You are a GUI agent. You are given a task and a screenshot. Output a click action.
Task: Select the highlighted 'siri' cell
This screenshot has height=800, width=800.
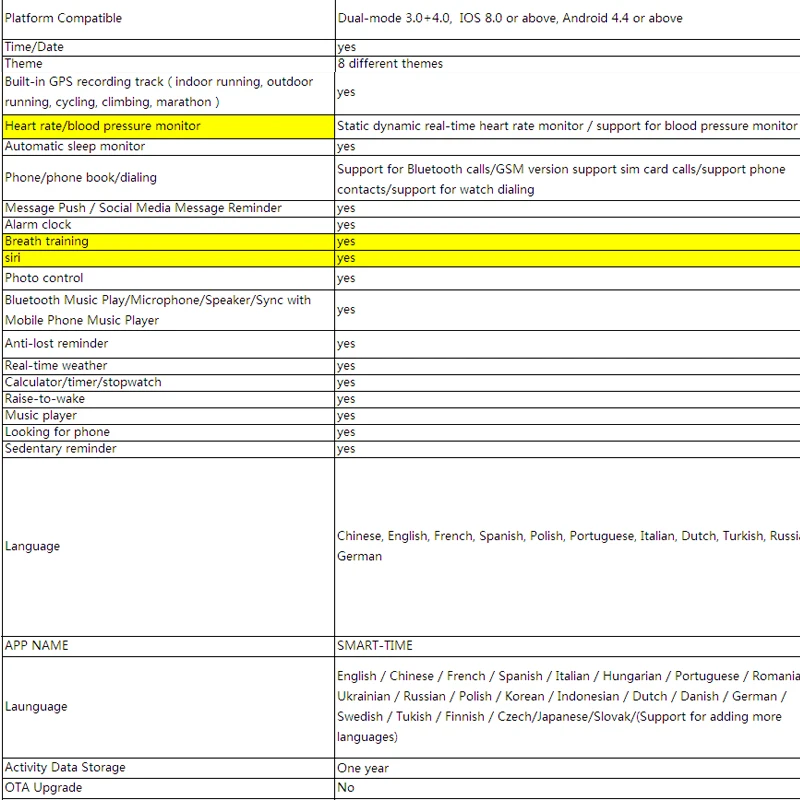(168, 259)
